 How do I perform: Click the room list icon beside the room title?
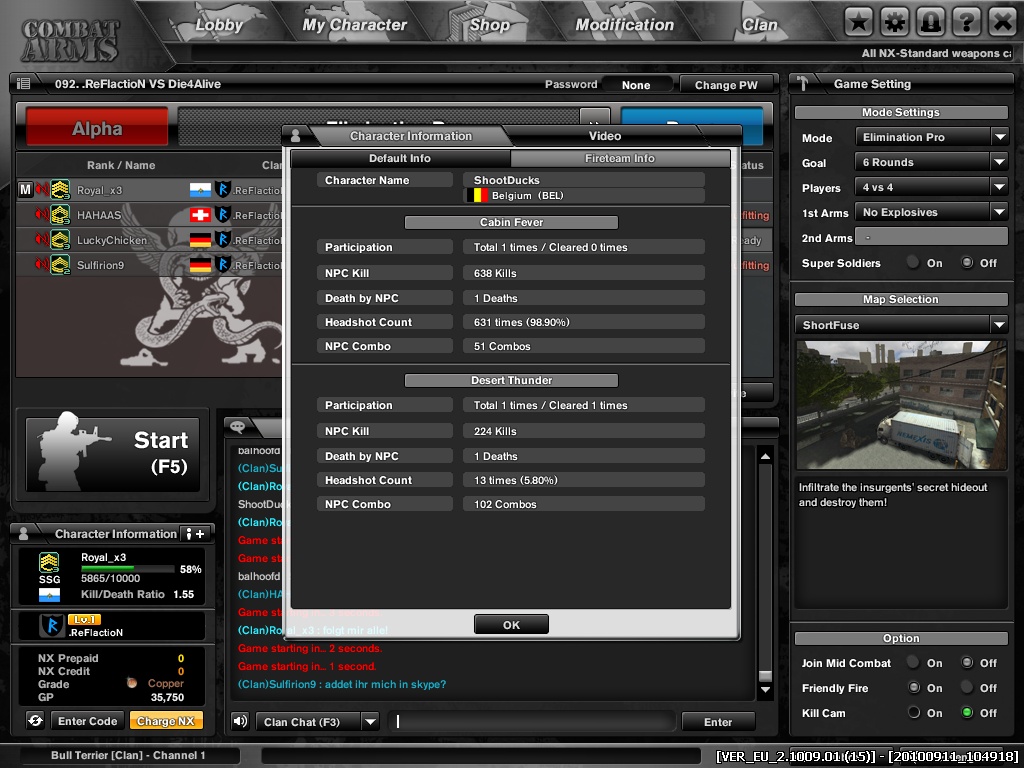(24, 84)
